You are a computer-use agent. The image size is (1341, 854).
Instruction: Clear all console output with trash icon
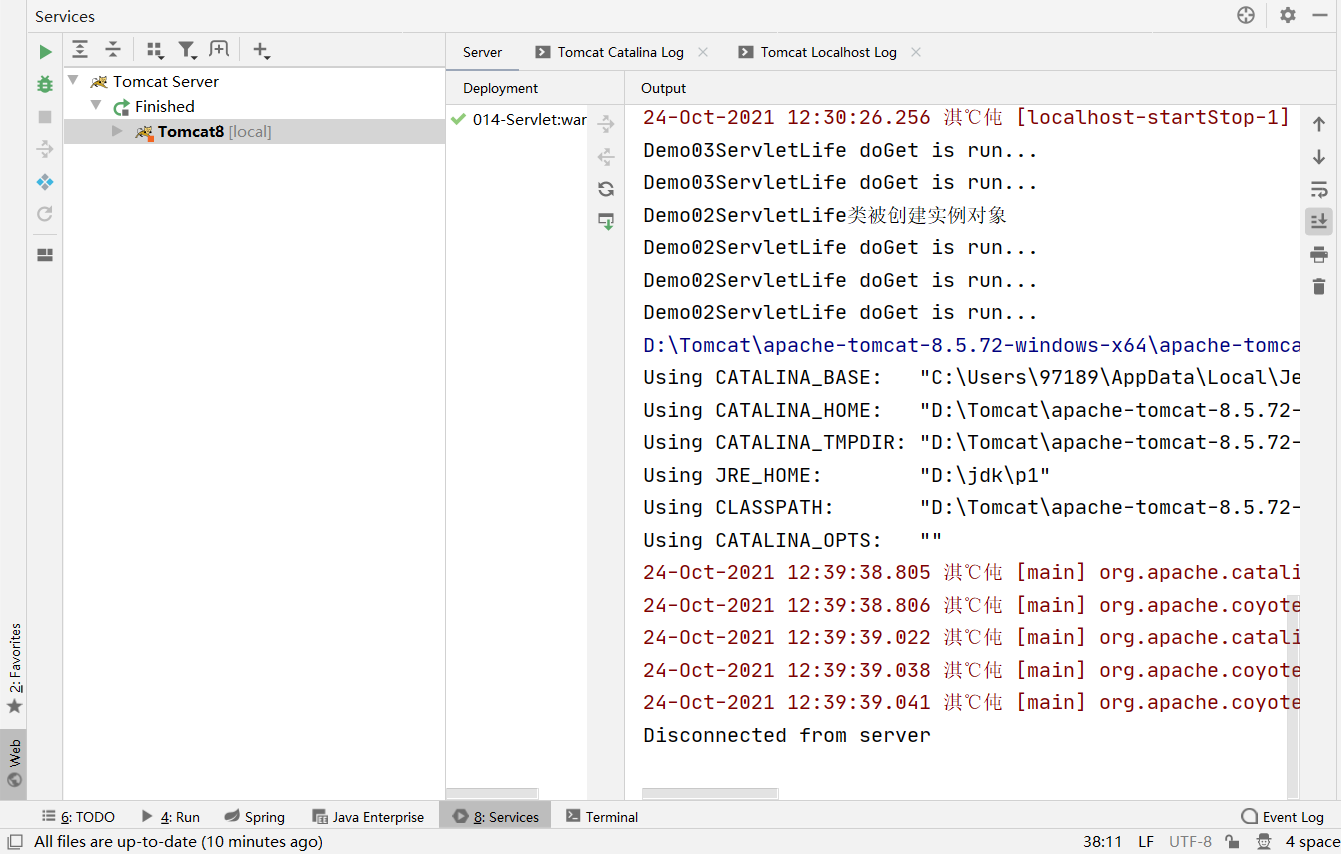tap(1319, 286)
